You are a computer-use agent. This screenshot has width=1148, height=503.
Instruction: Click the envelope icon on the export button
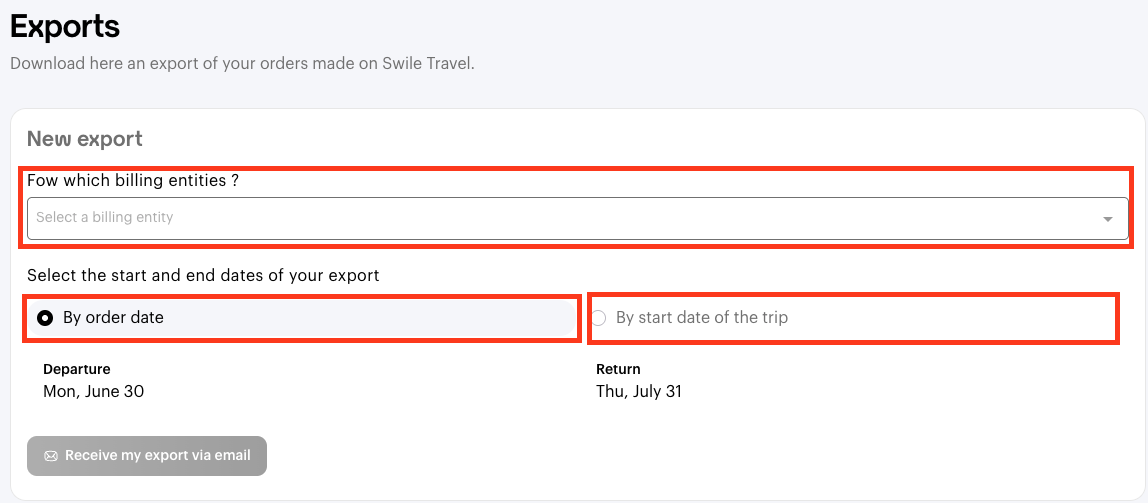pyautogui.click(x=51, y=456)
